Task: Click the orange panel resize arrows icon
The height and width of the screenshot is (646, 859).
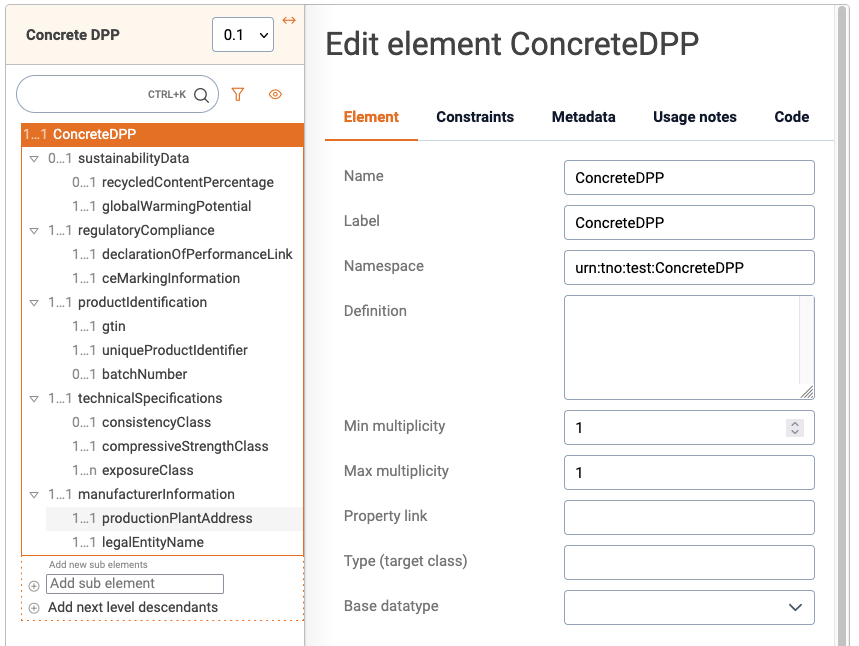Action: point(289,21)
